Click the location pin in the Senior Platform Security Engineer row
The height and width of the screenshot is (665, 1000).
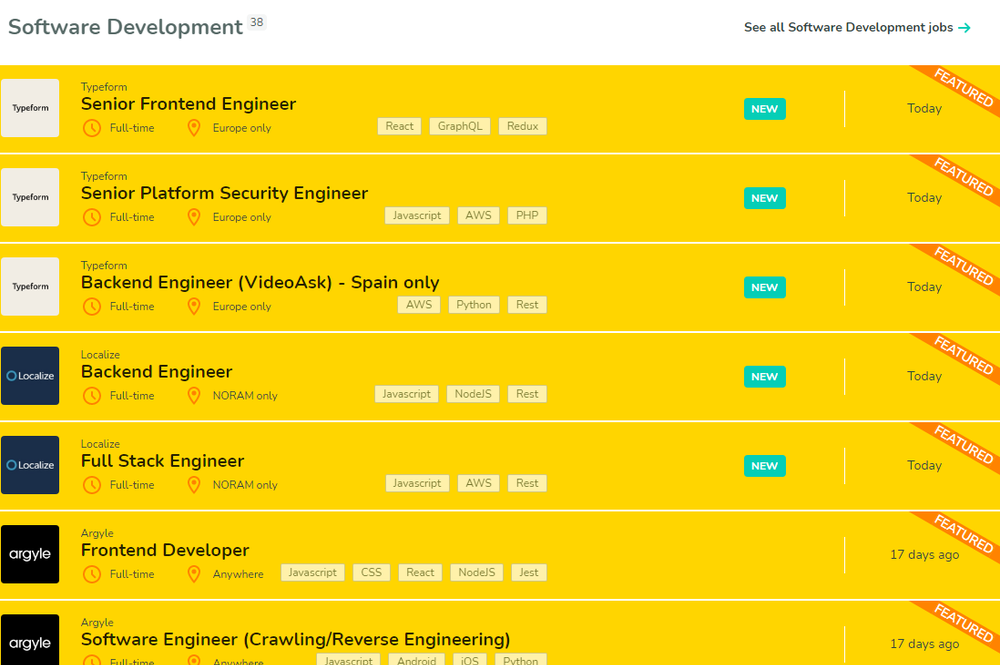pyautogui.click(x=194, y=217)
